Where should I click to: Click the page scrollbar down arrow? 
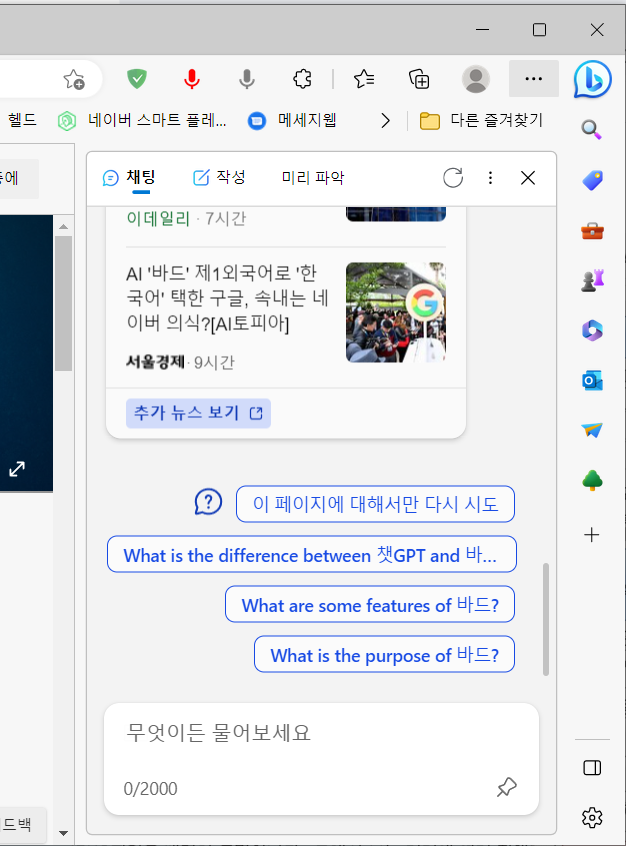[64, 833]
